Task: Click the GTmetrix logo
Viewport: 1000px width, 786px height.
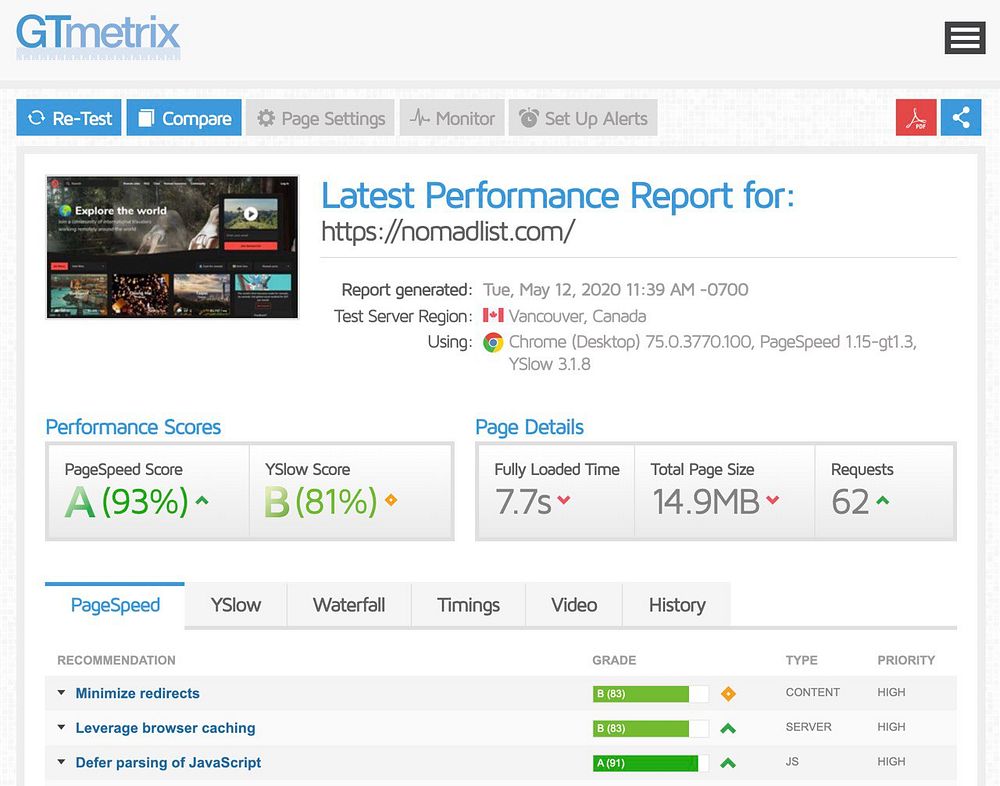Action: 98,36
